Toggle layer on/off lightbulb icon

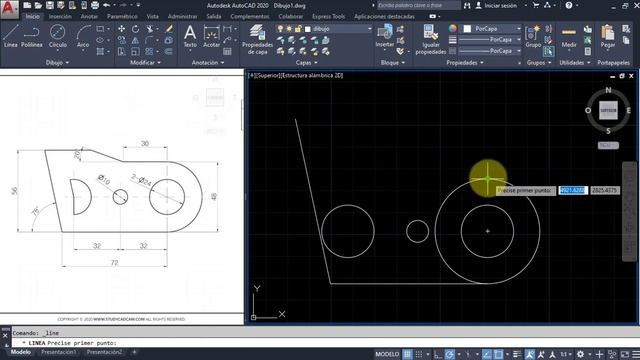(280, 29)
